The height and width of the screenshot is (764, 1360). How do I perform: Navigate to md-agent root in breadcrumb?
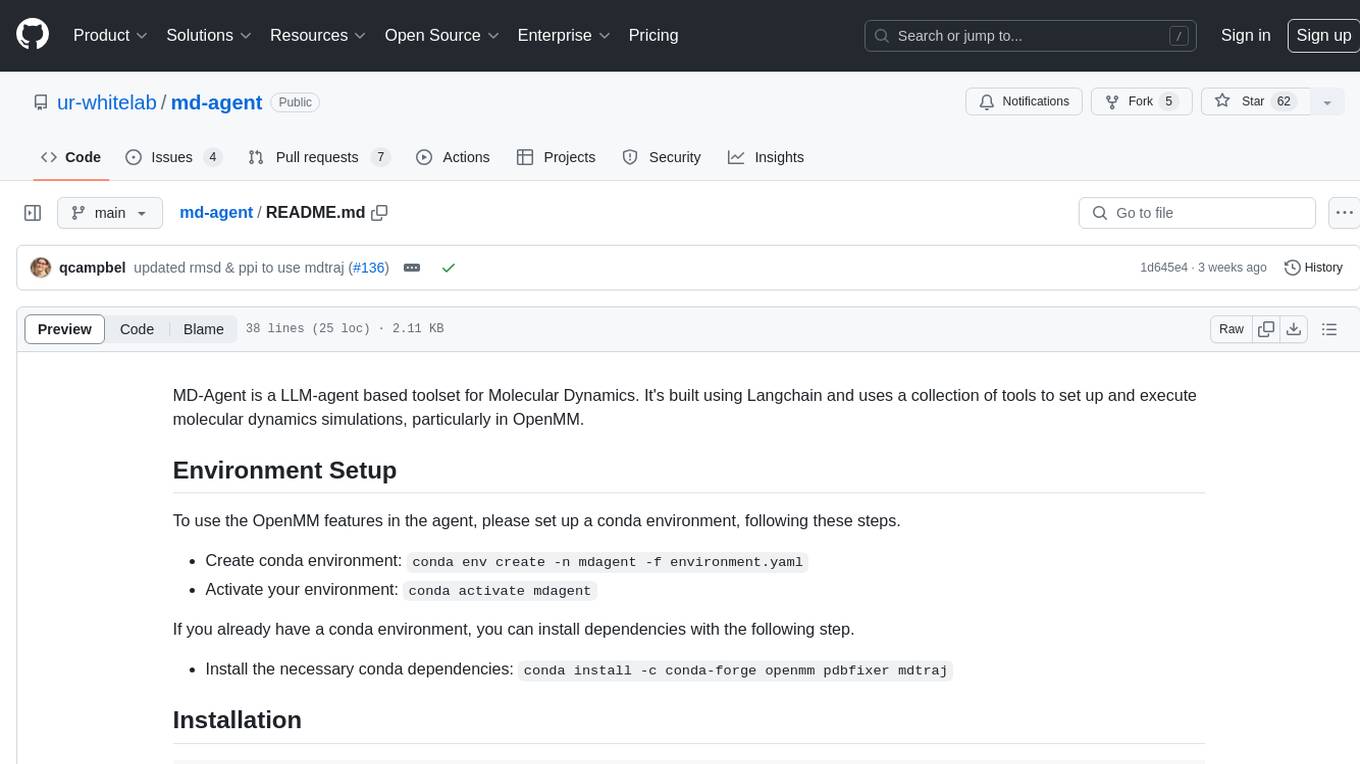(216, 213)
